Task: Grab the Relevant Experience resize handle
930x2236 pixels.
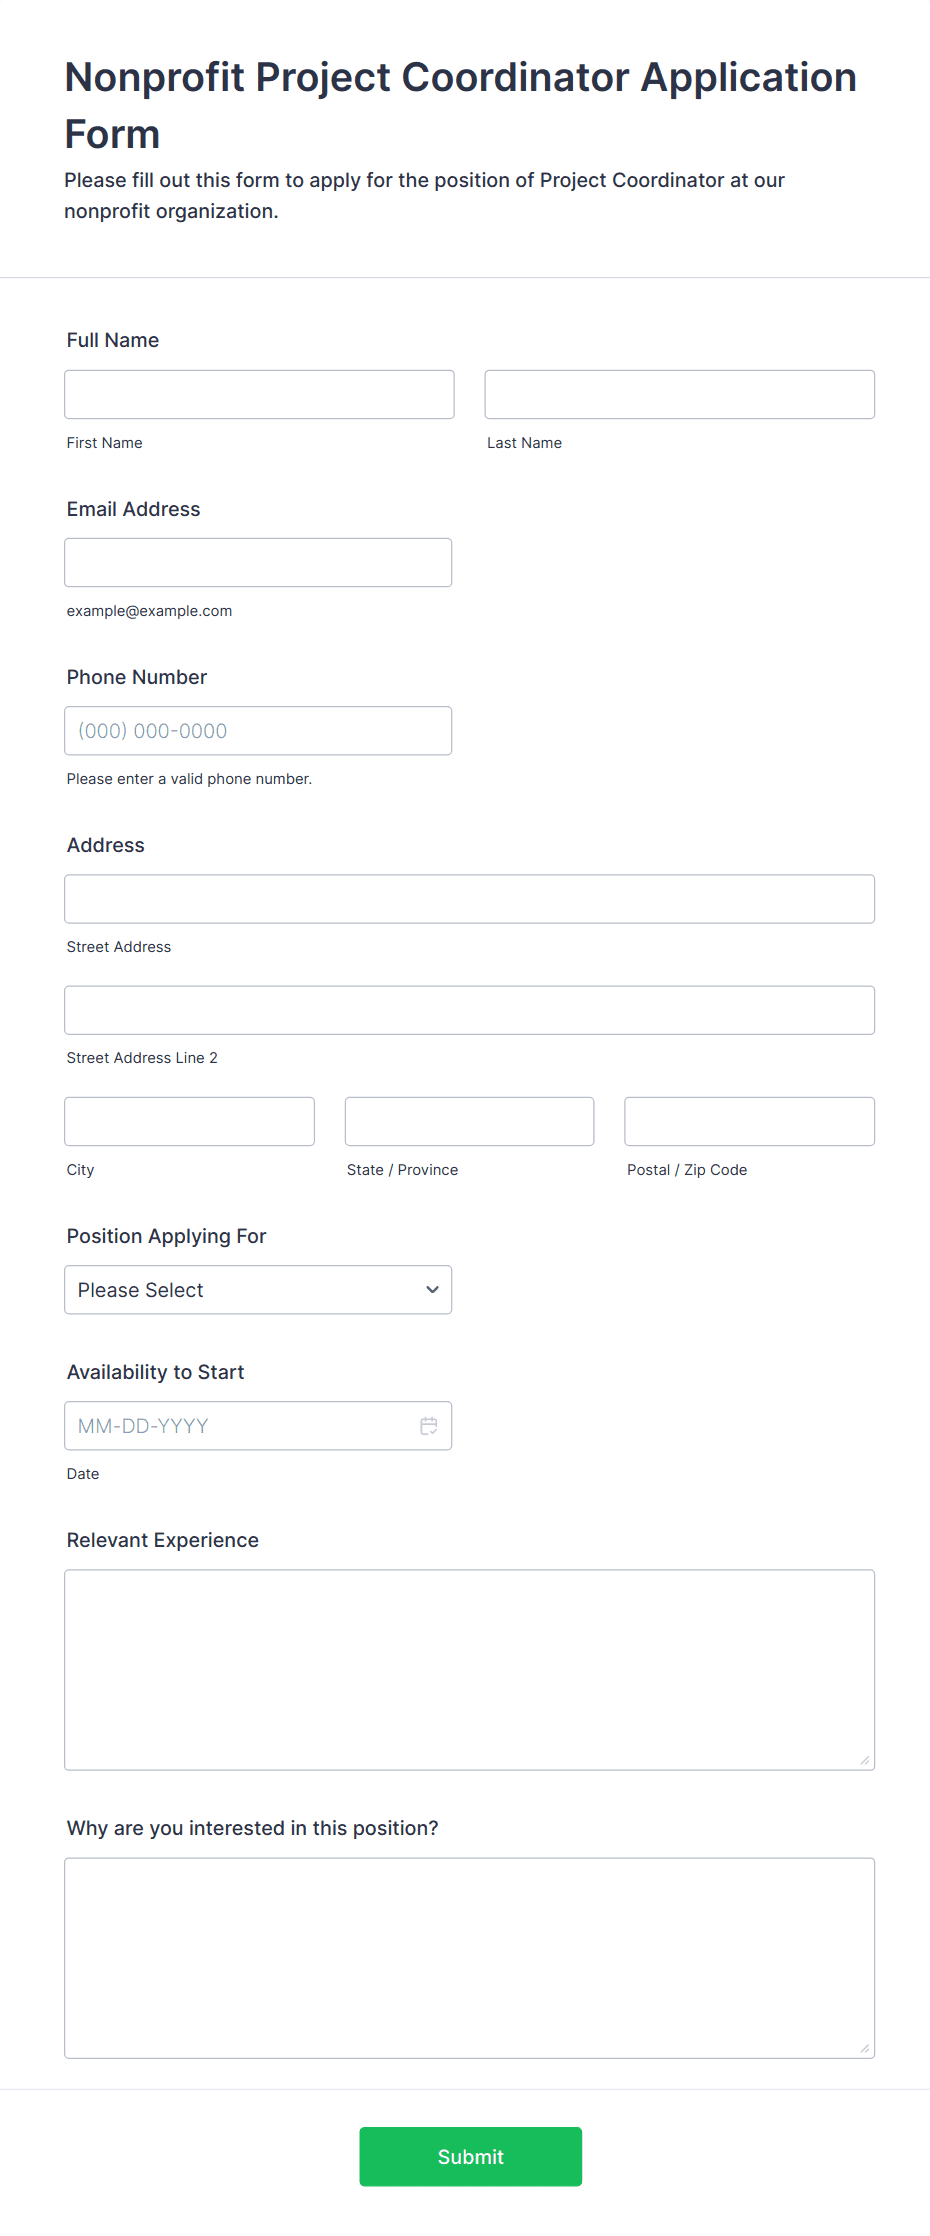Action: [865, 1760]
